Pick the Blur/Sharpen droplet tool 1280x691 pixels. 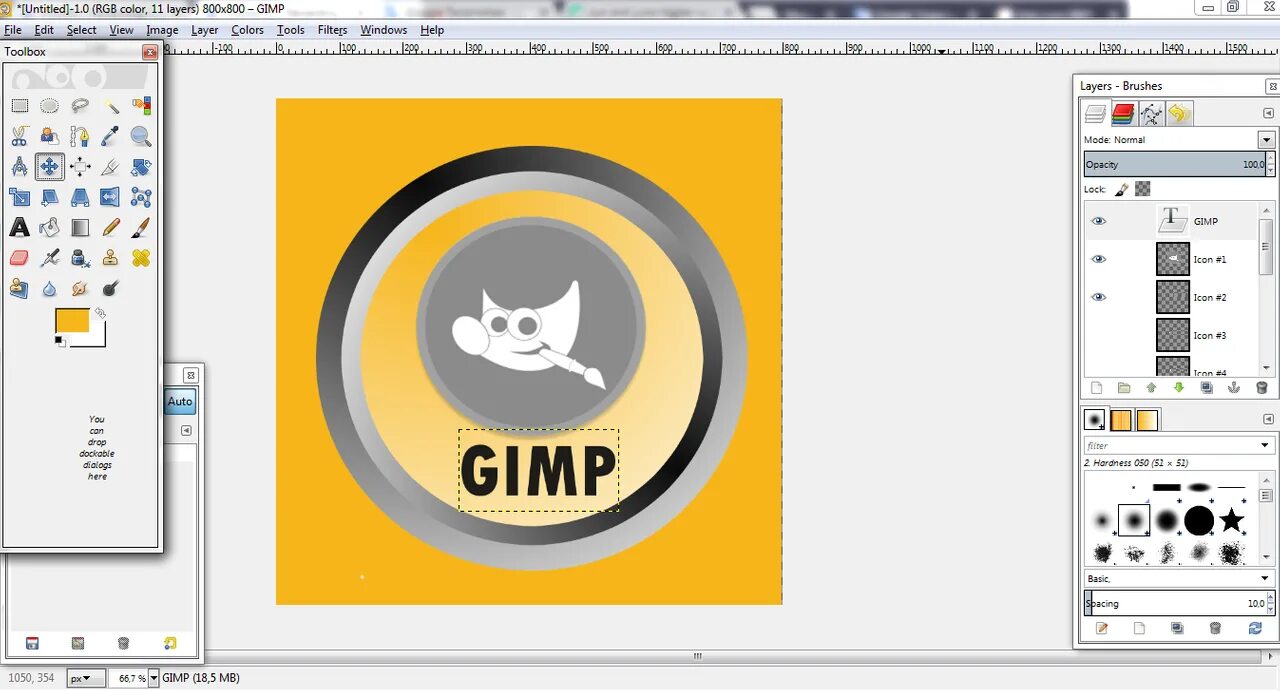49,289
